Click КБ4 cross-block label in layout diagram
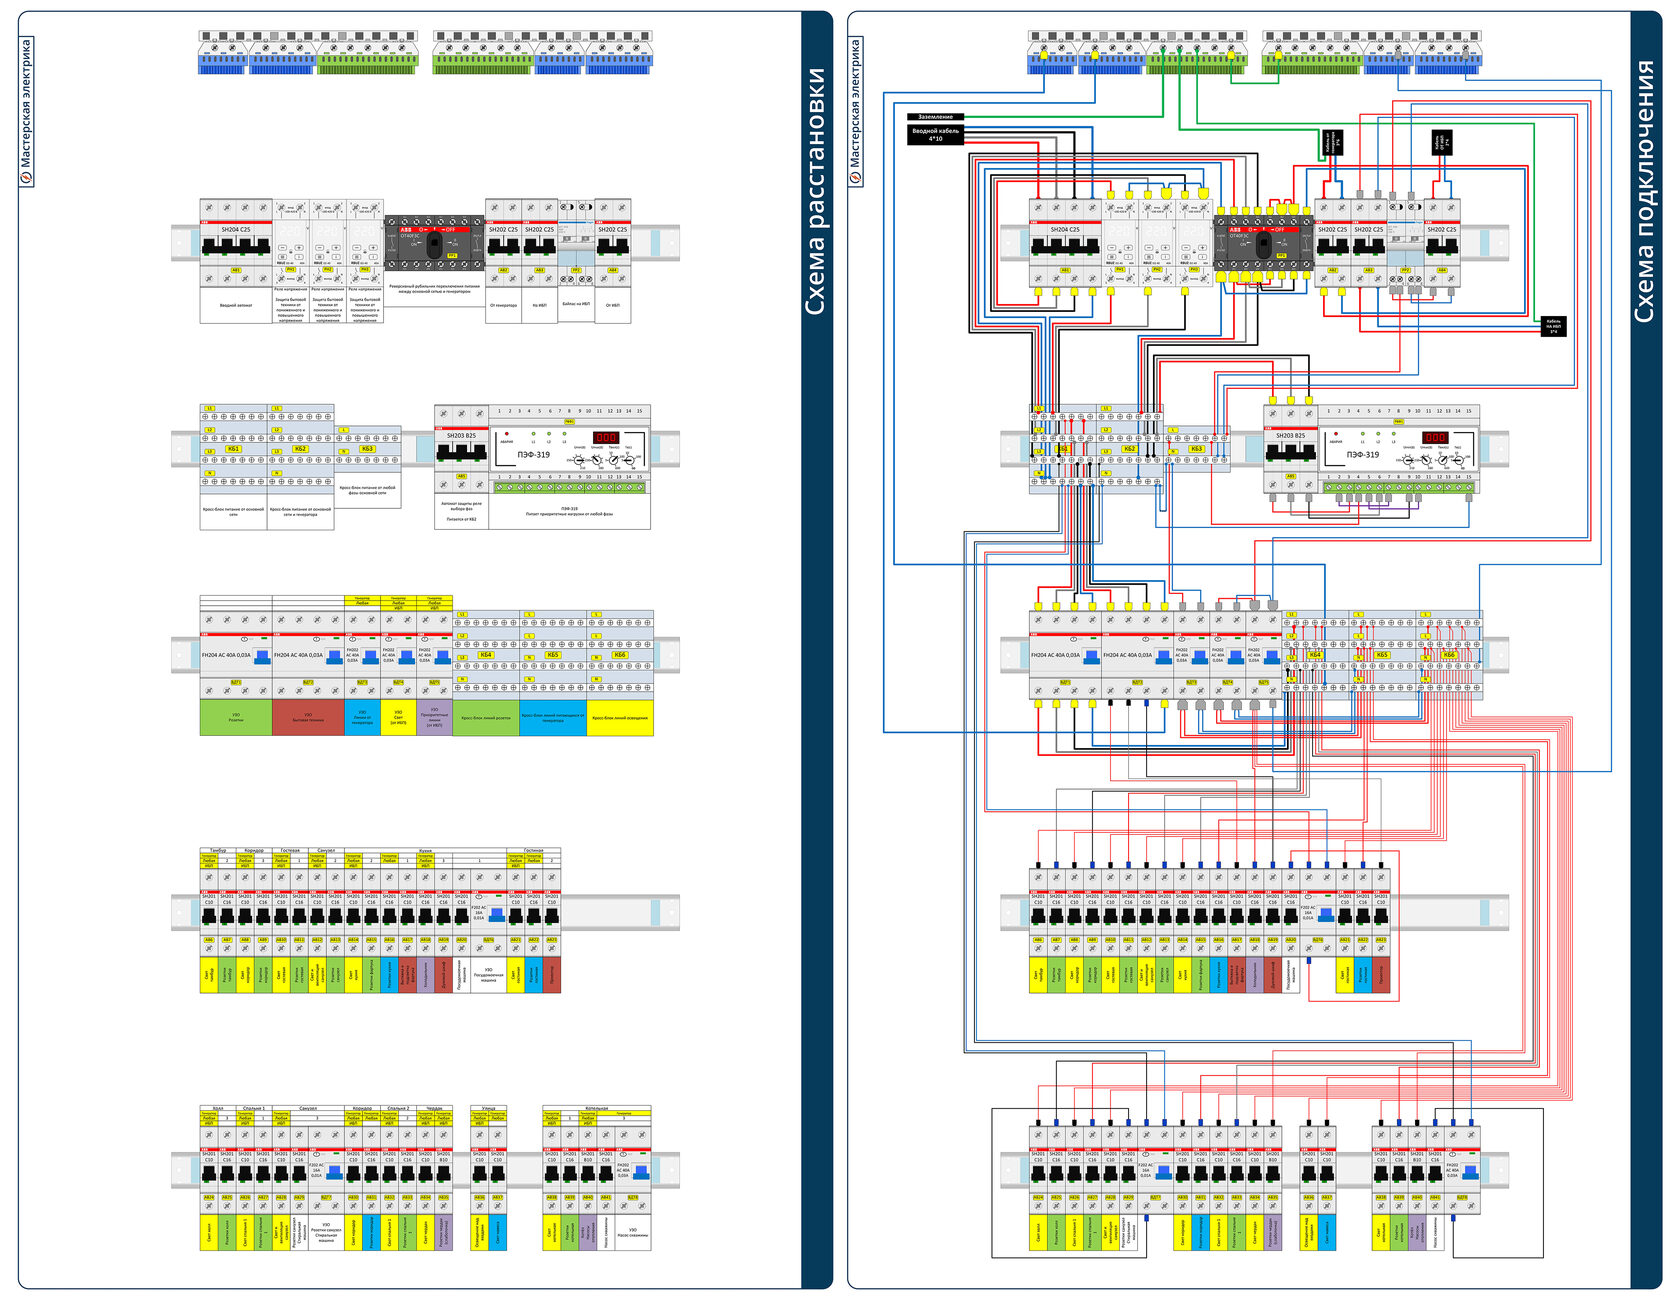The height and width of the screenshot is (1300, 1680). coord(486,655)
